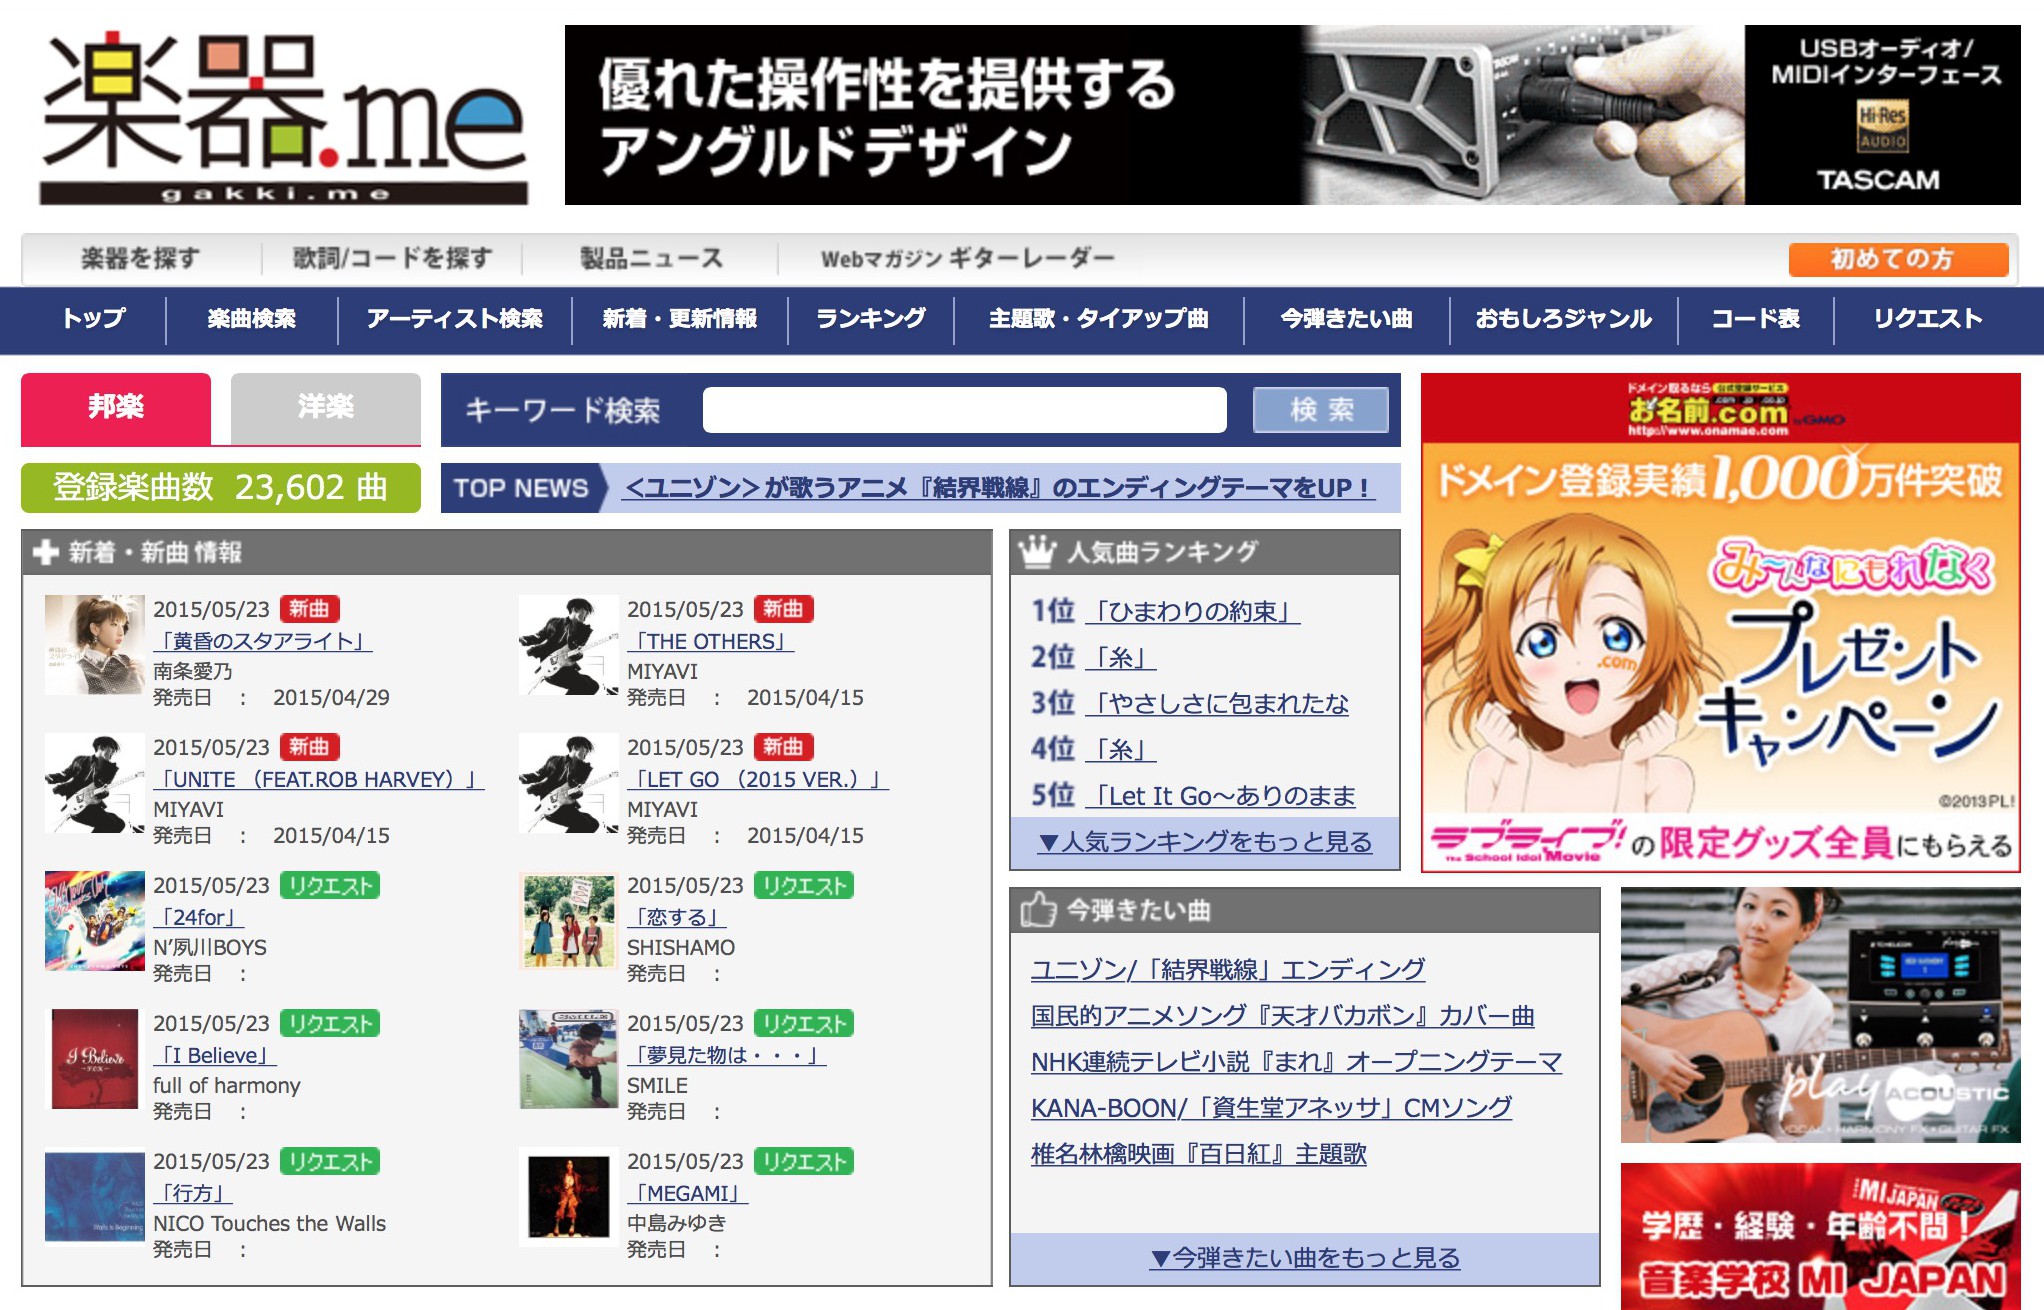Image resolution: width=2044 pixels, height=1310 pixels.
Task: Open song link 「夢見た物は・・・」
Action: tap(727, 1055)
